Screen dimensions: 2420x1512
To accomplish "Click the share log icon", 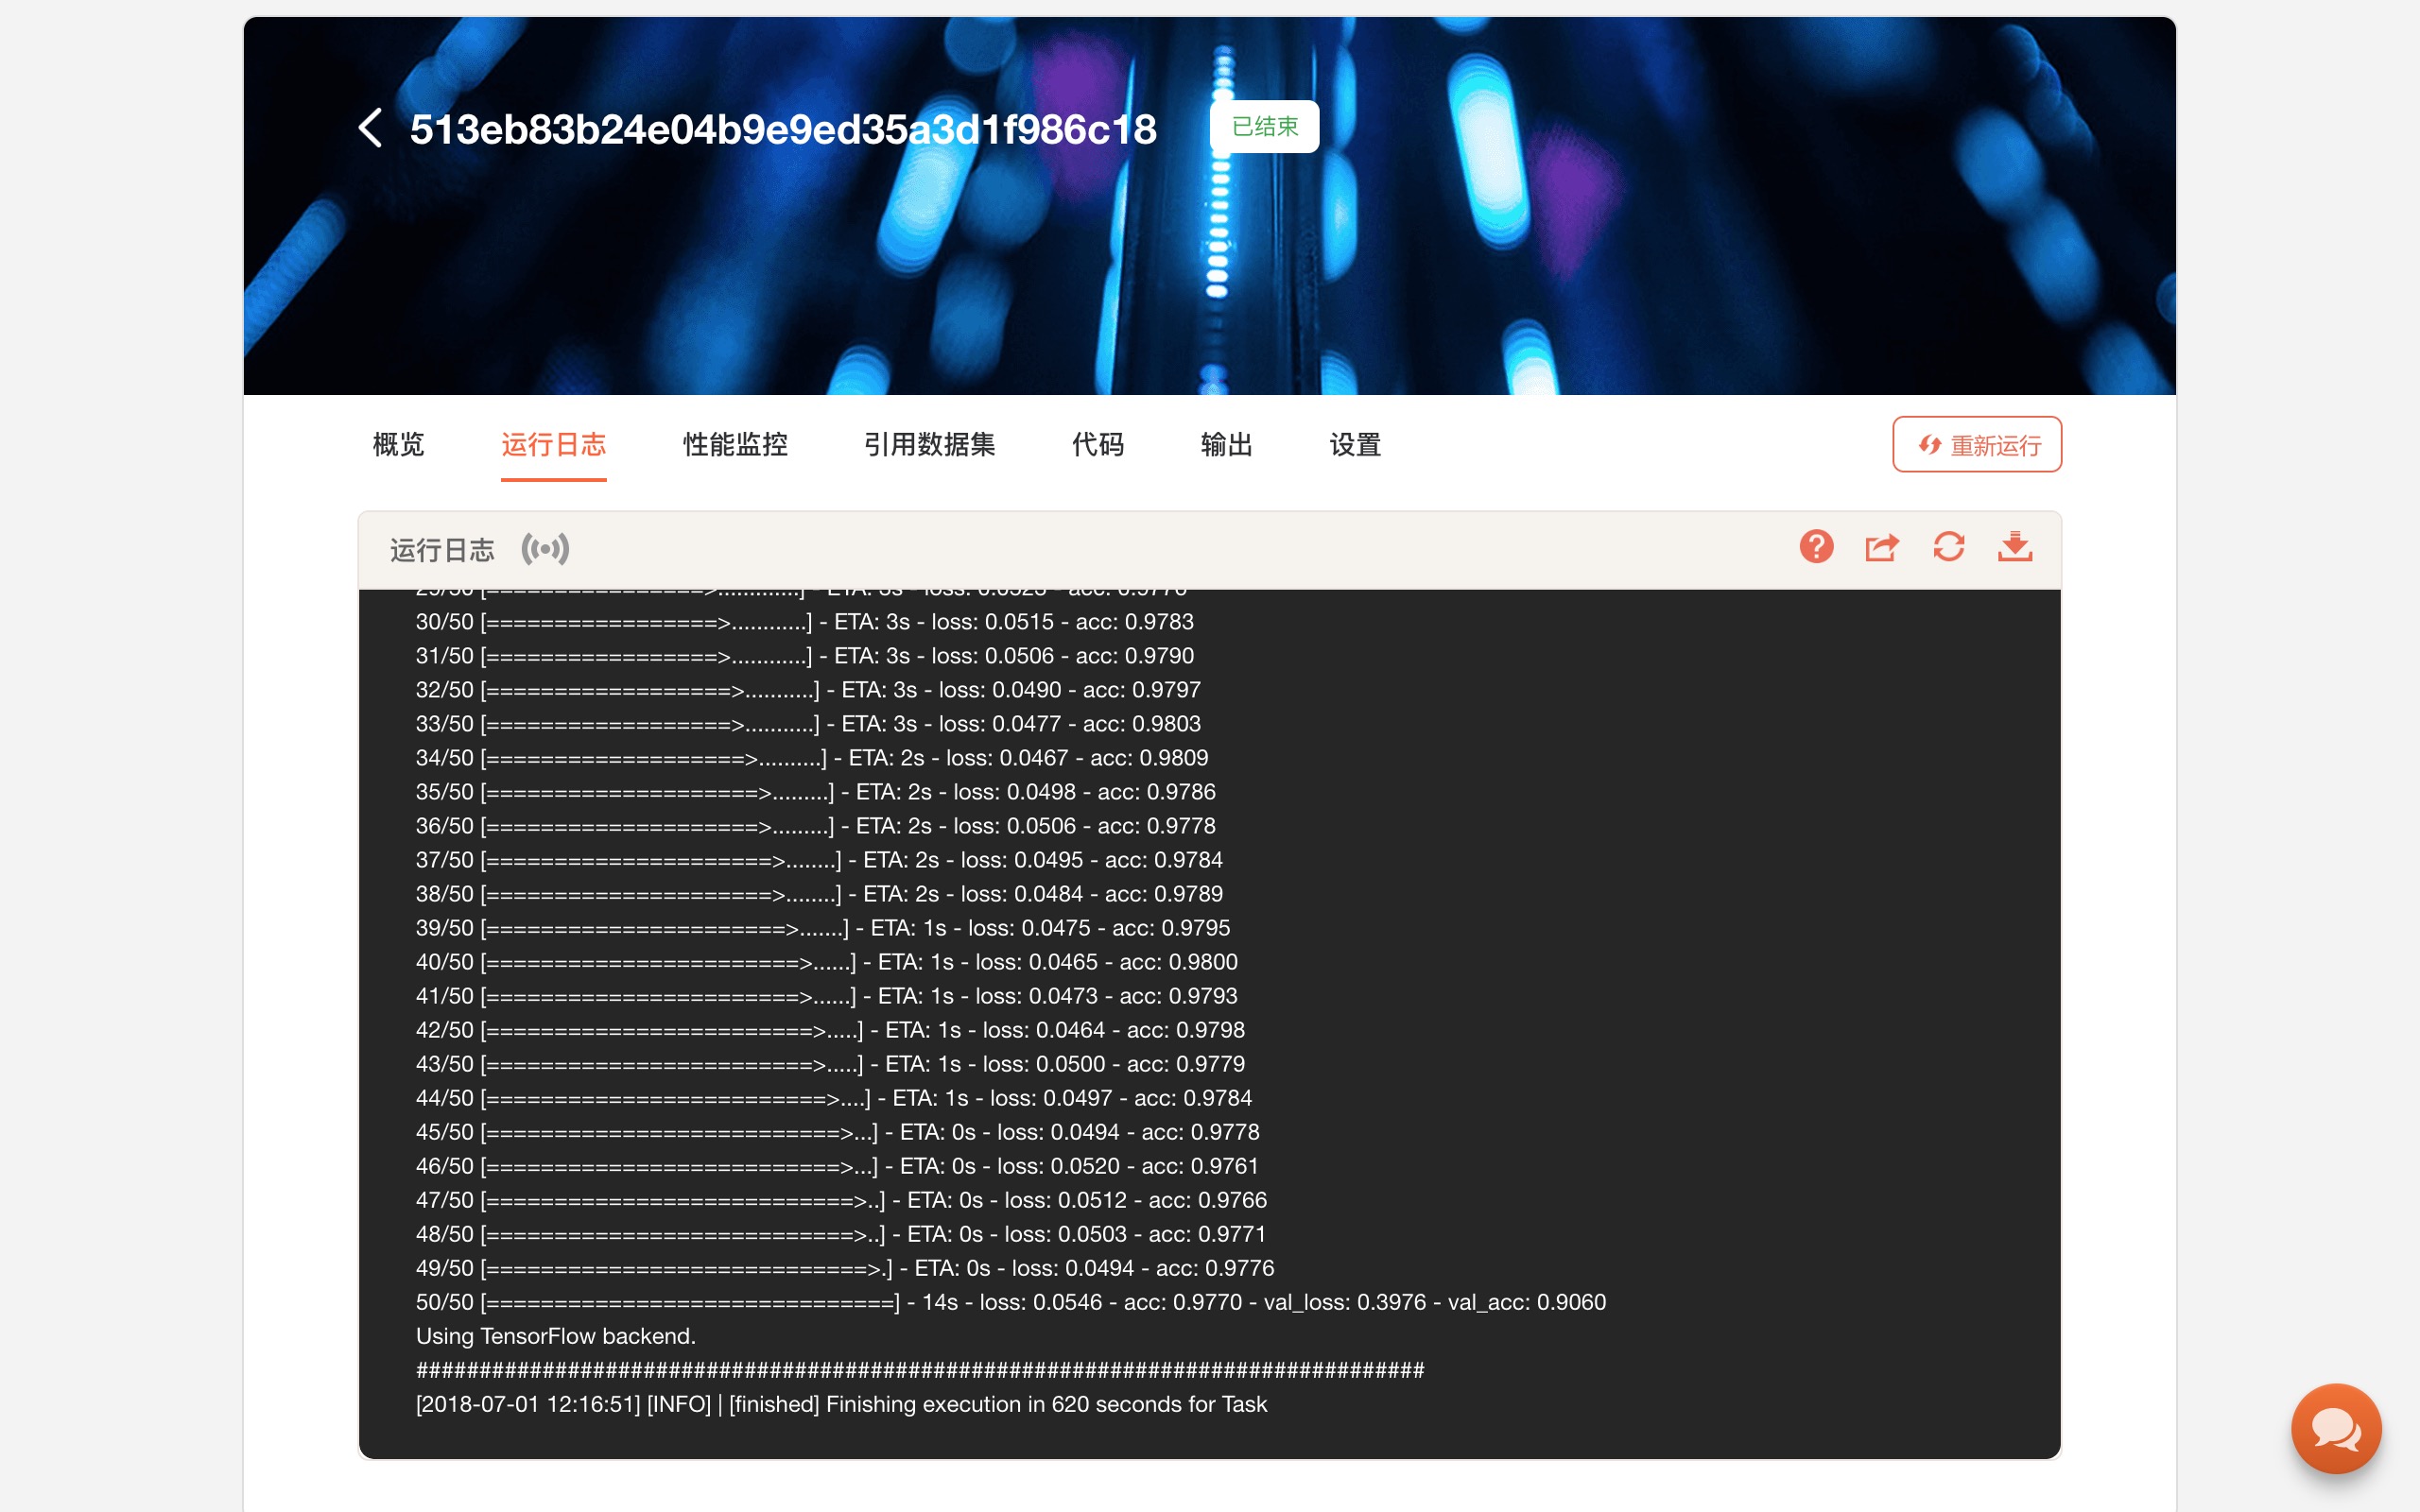I will (1881, 547).
